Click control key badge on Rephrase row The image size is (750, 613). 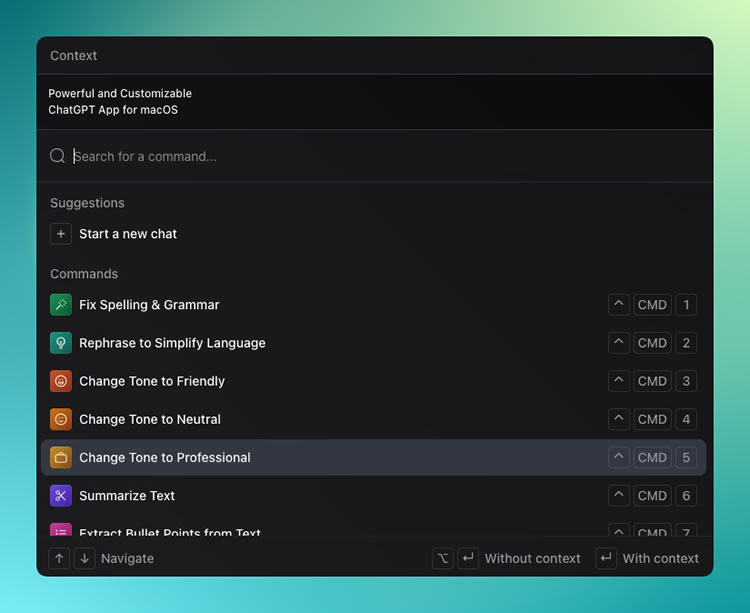click(618, 343)
